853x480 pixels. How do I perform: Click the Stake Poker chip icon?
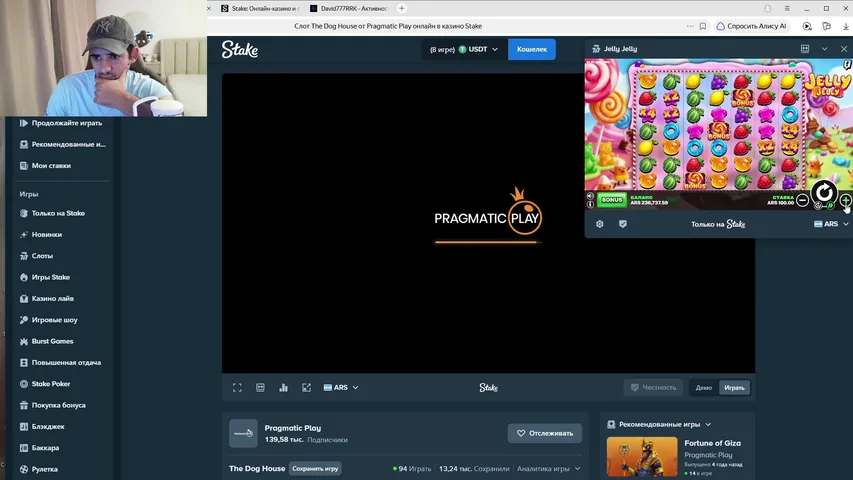(x=23, y=384)
